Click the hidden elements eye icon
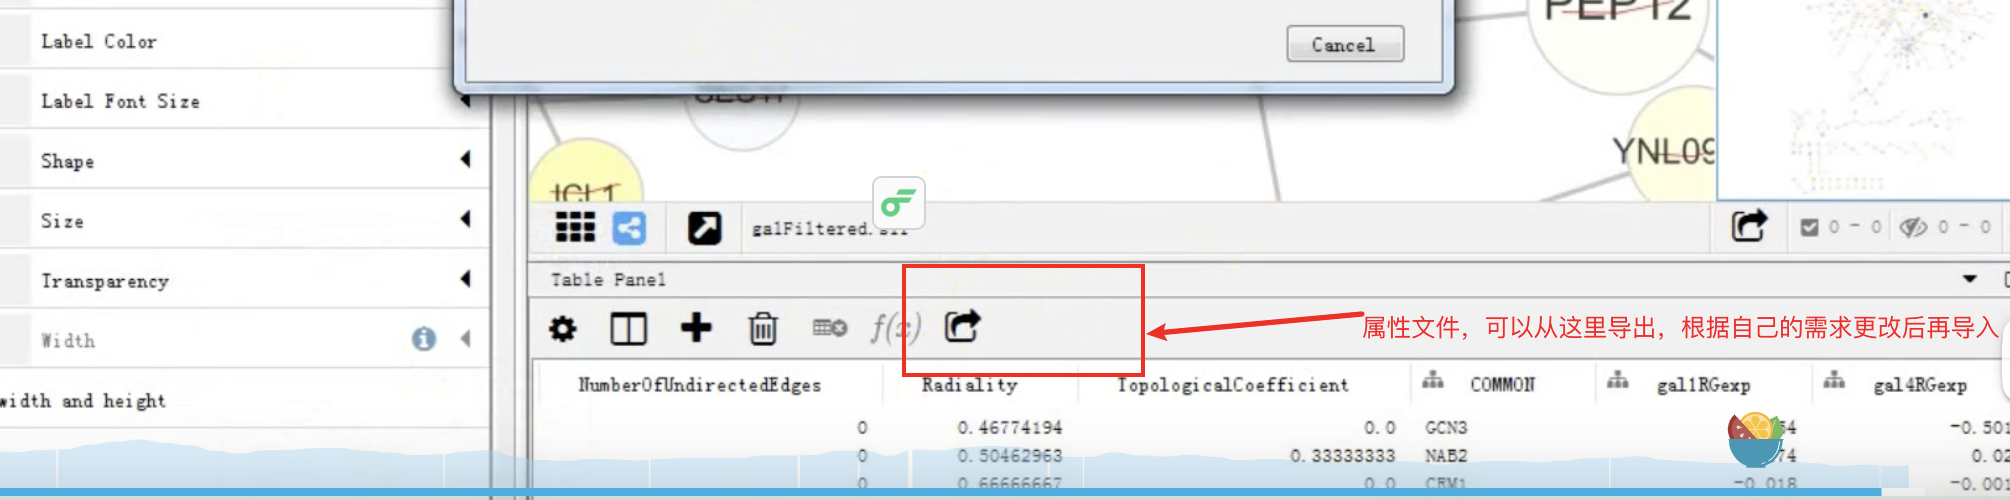This screenshot has width=2010, height=500. click(1913, 227)
